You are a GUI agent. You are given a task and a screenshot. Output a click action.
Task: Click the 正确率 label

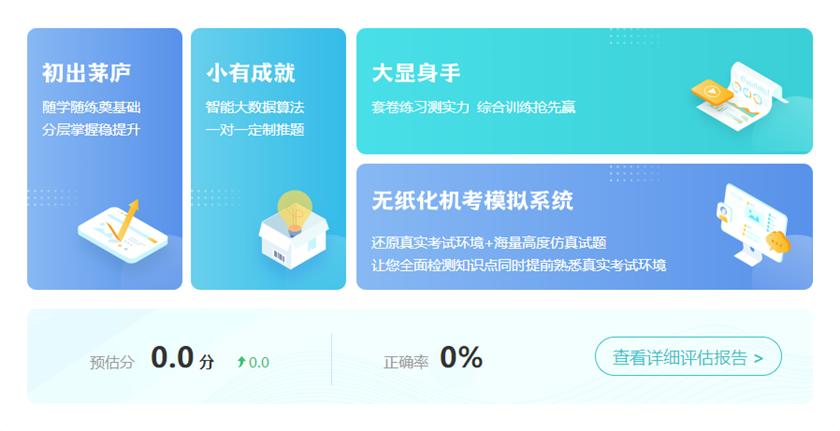[x=406, y=362]
